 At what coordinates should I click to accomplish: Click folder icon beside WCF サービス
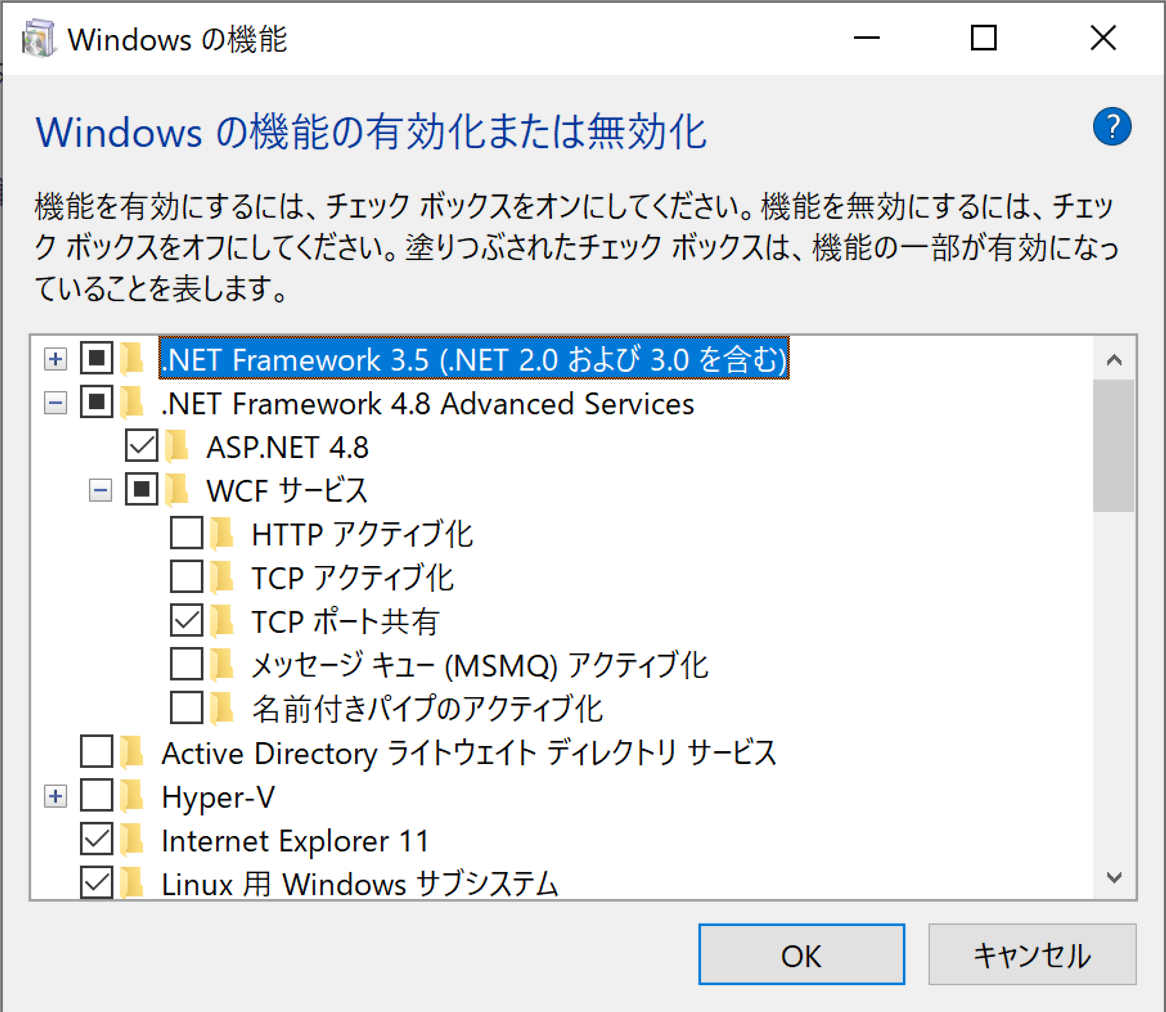178,490
